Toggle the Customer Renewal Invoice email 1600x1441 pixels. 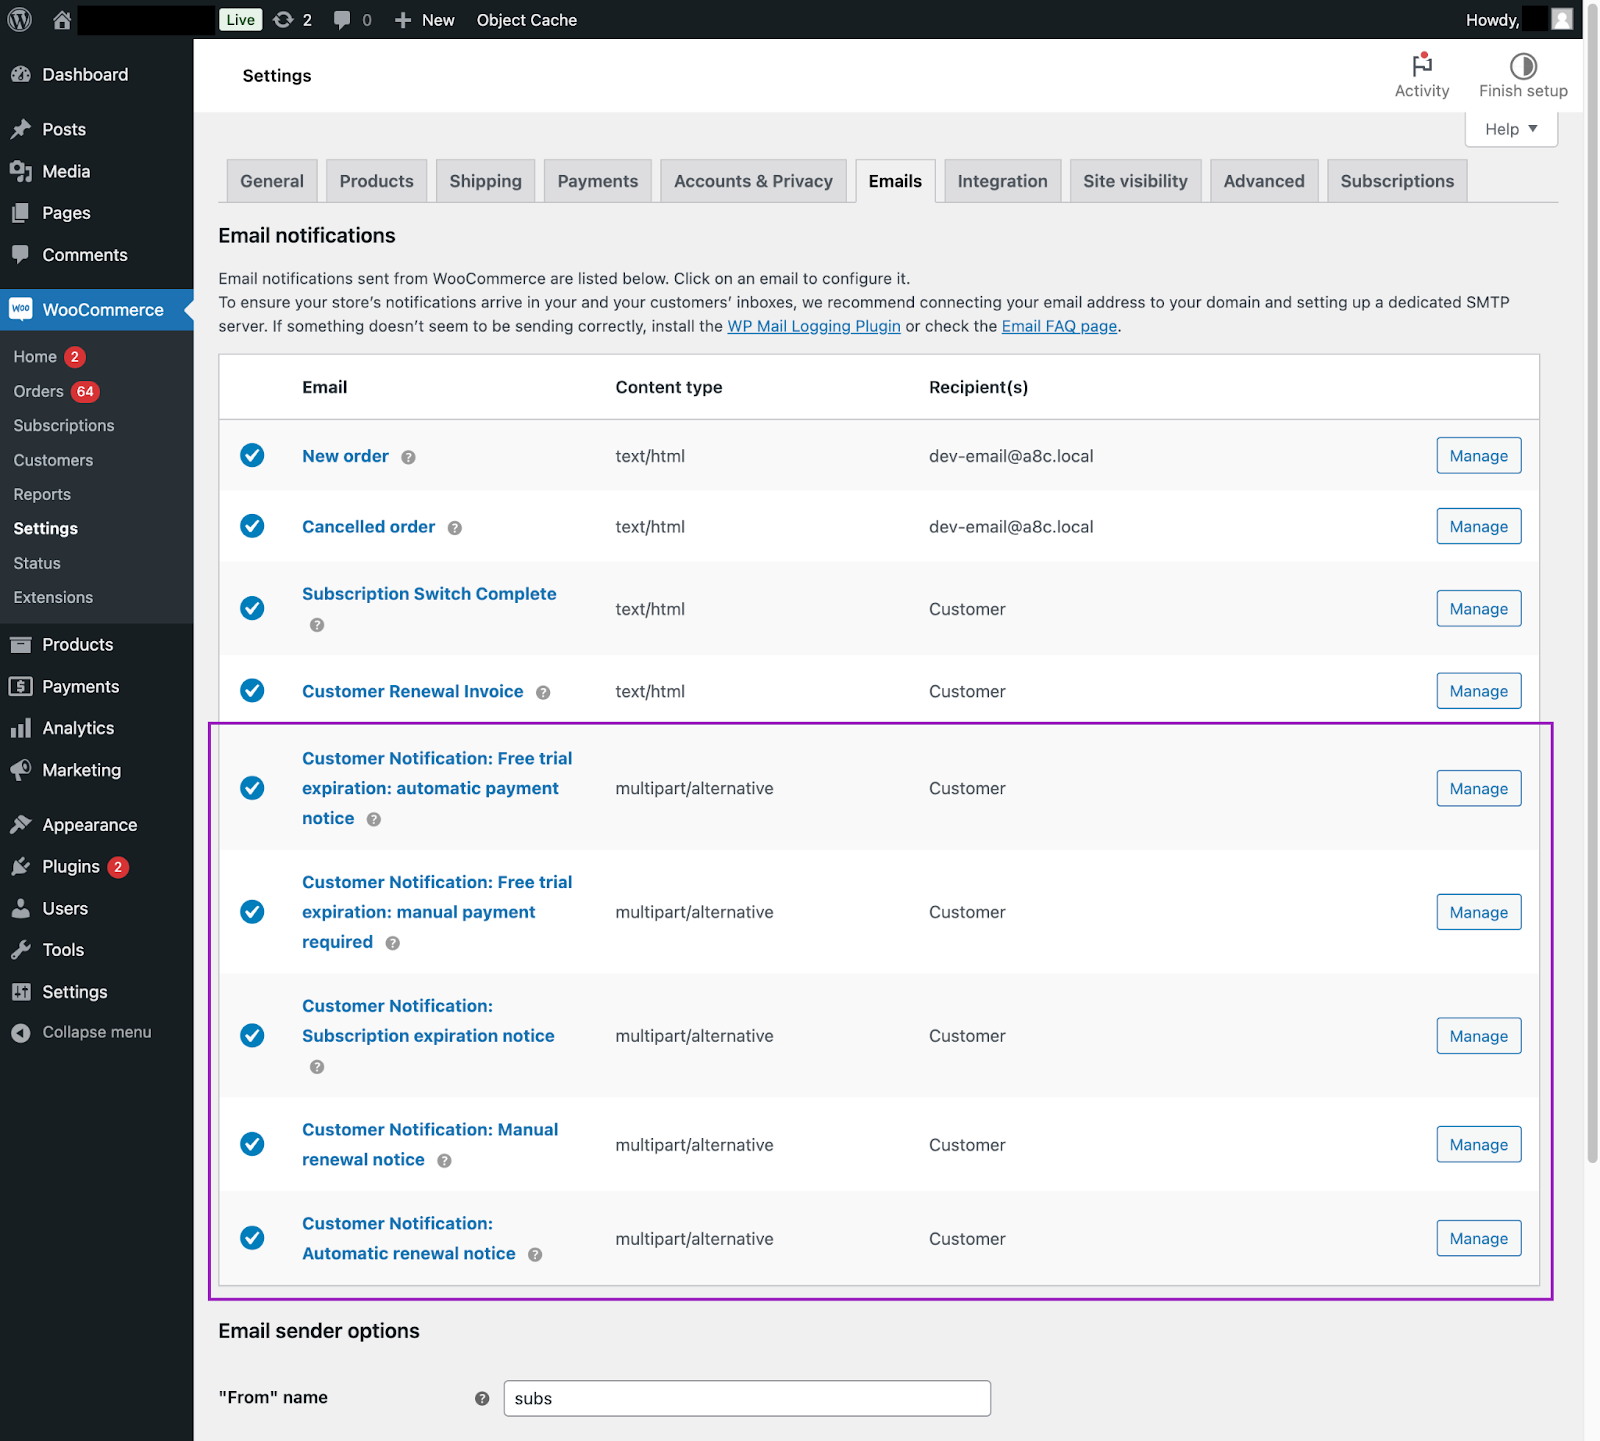(252, 690)
